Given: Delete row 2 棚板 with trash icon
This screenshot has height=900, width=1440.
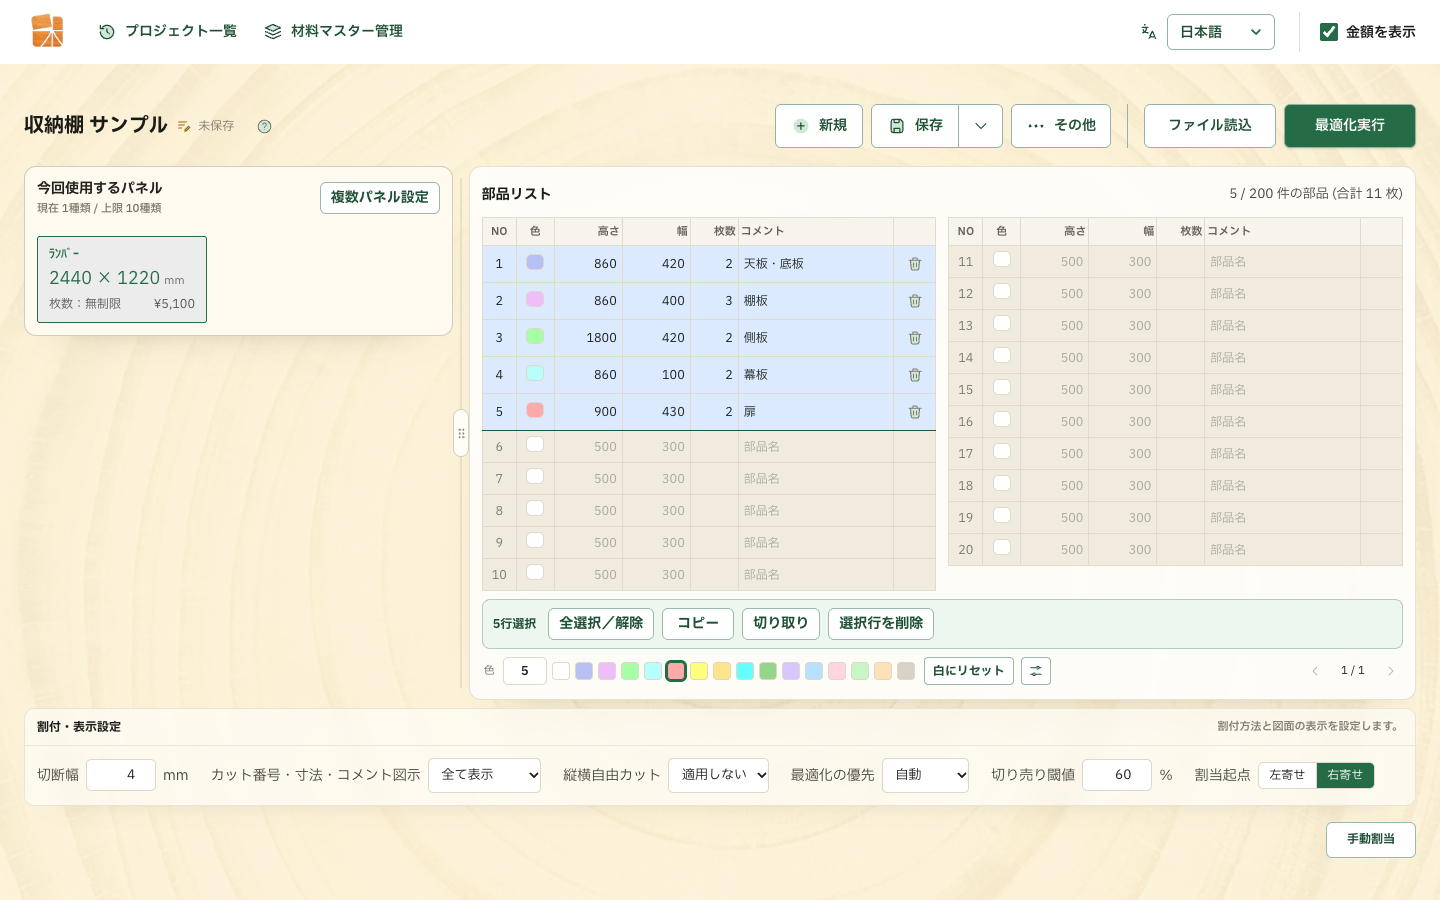Looking at the screenshot, I should (x=915, y=301).
